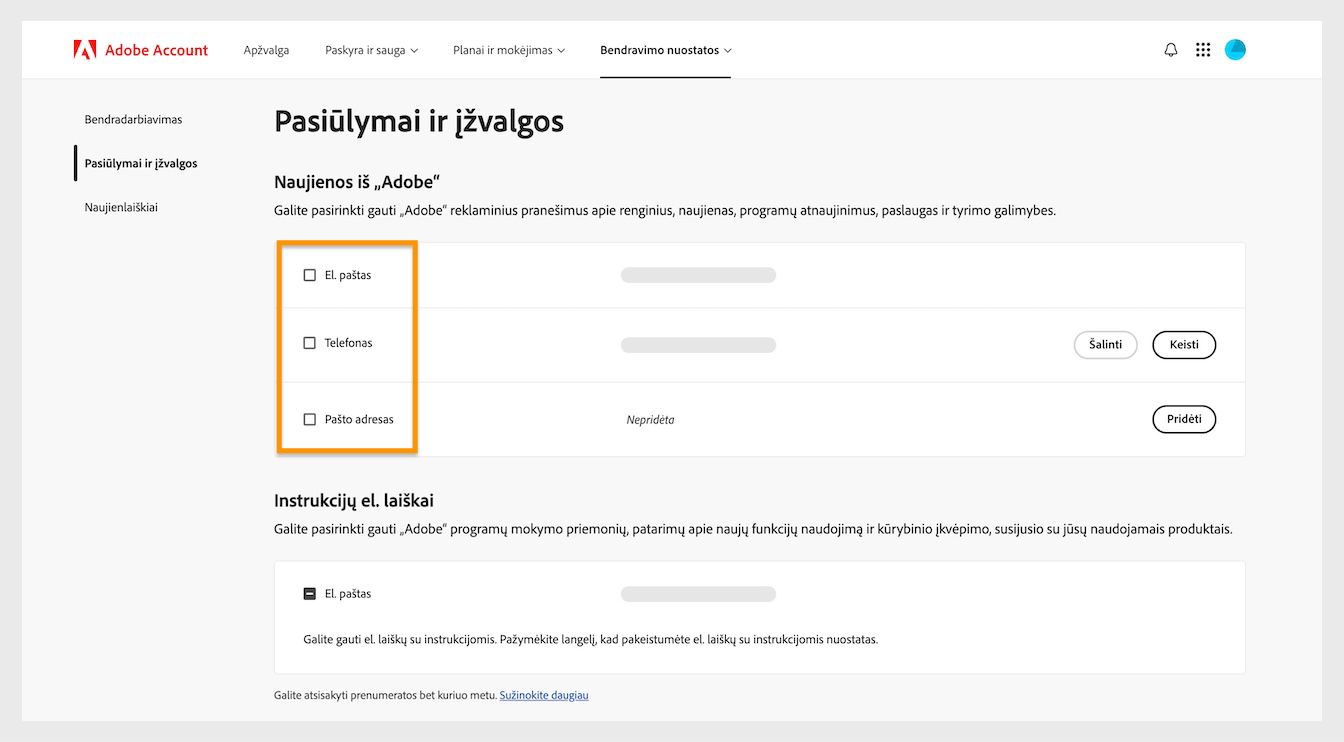
Task: Open the Adobe app launcher grid icon
Action: [x=1203, y=49]
